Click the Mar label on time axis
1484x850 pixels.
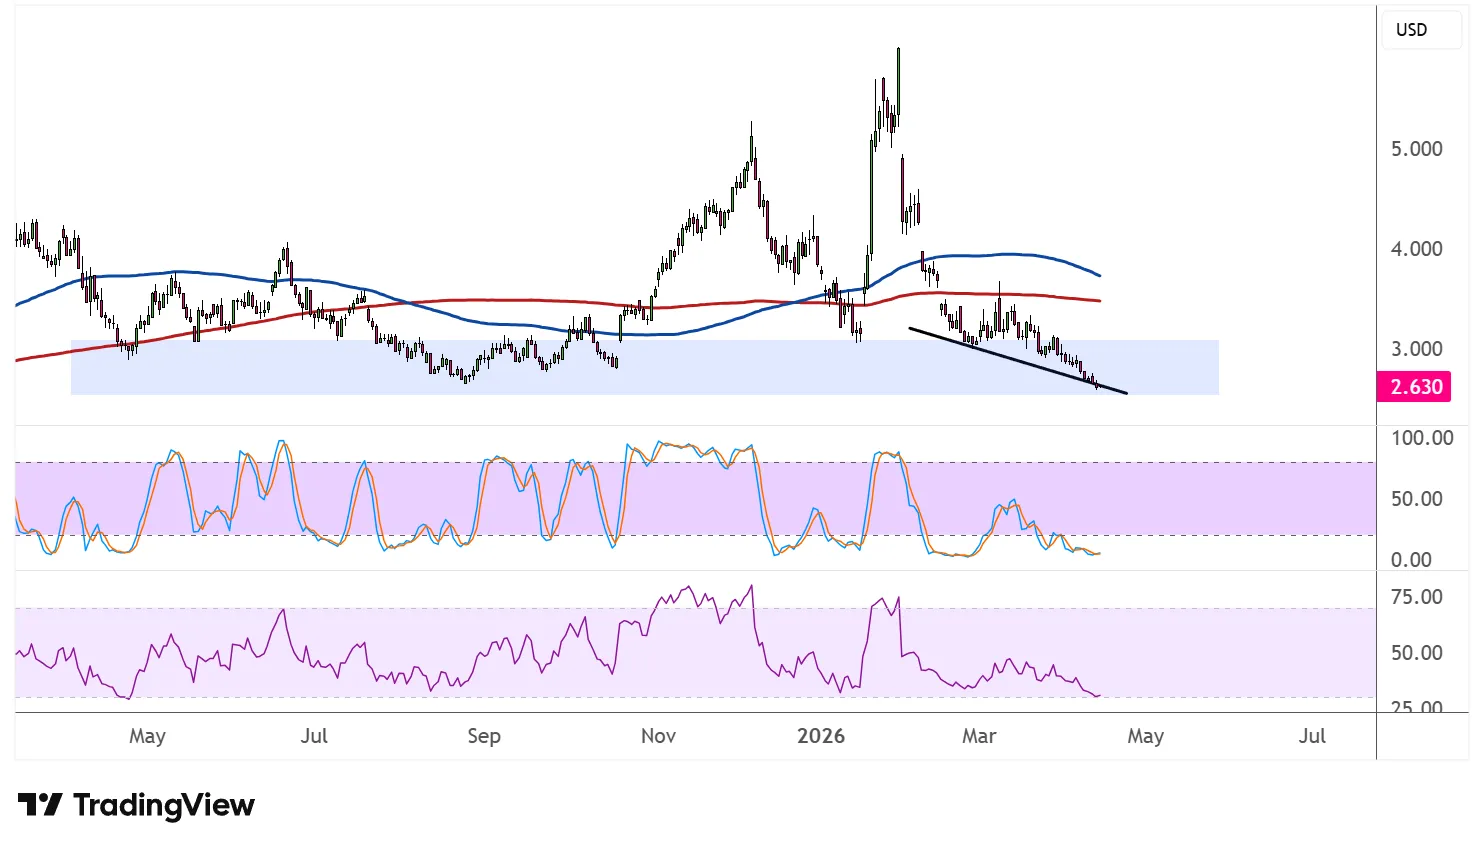tap(979, 736)
